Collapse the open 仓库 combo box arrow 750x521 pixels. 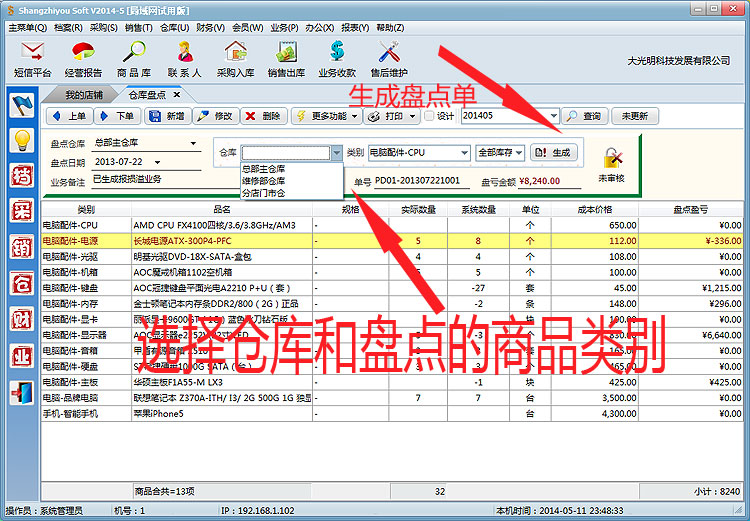pyautogui.click(x=337, y=153)
